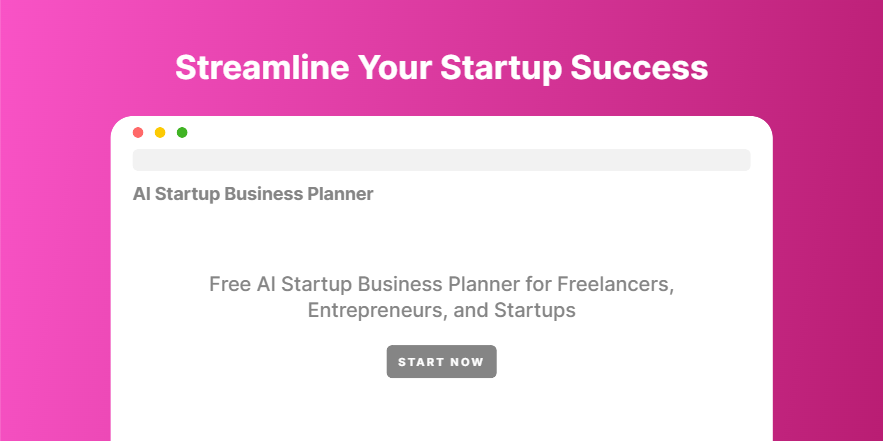This screenshot has width=883, height=441.
Task: Click the word "NOW" on the gray button
Action: [x=465, y=362]
